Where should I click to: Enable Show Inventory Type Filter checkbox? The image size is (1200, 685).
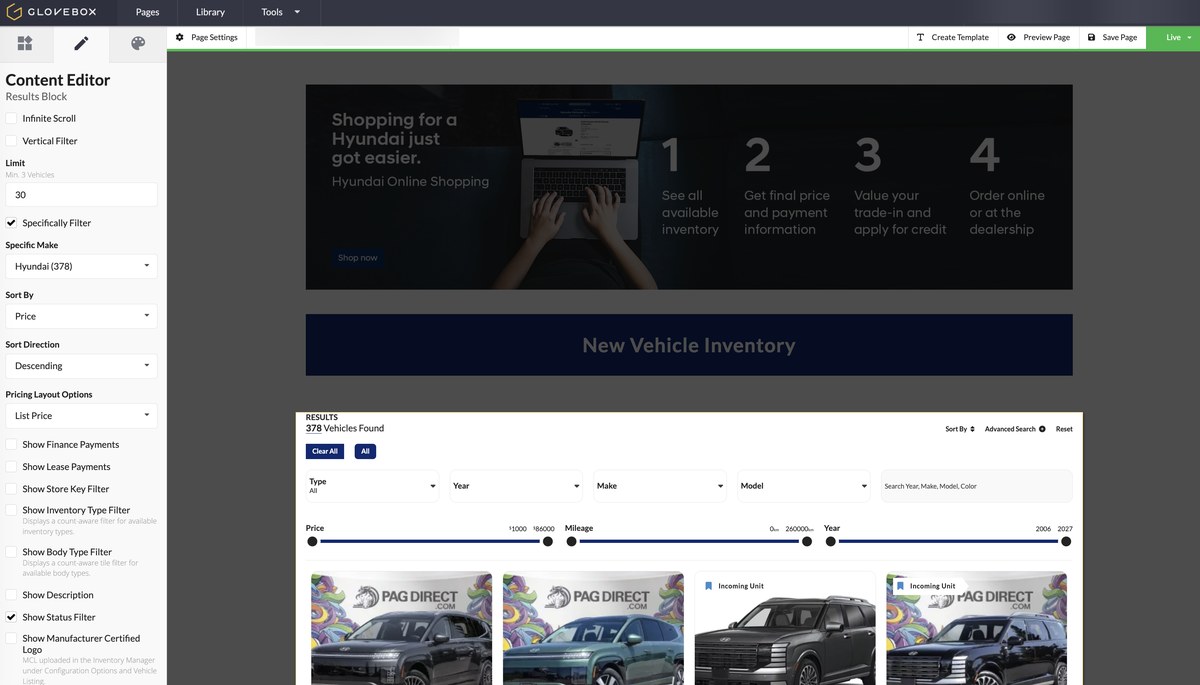coord(12,510)
